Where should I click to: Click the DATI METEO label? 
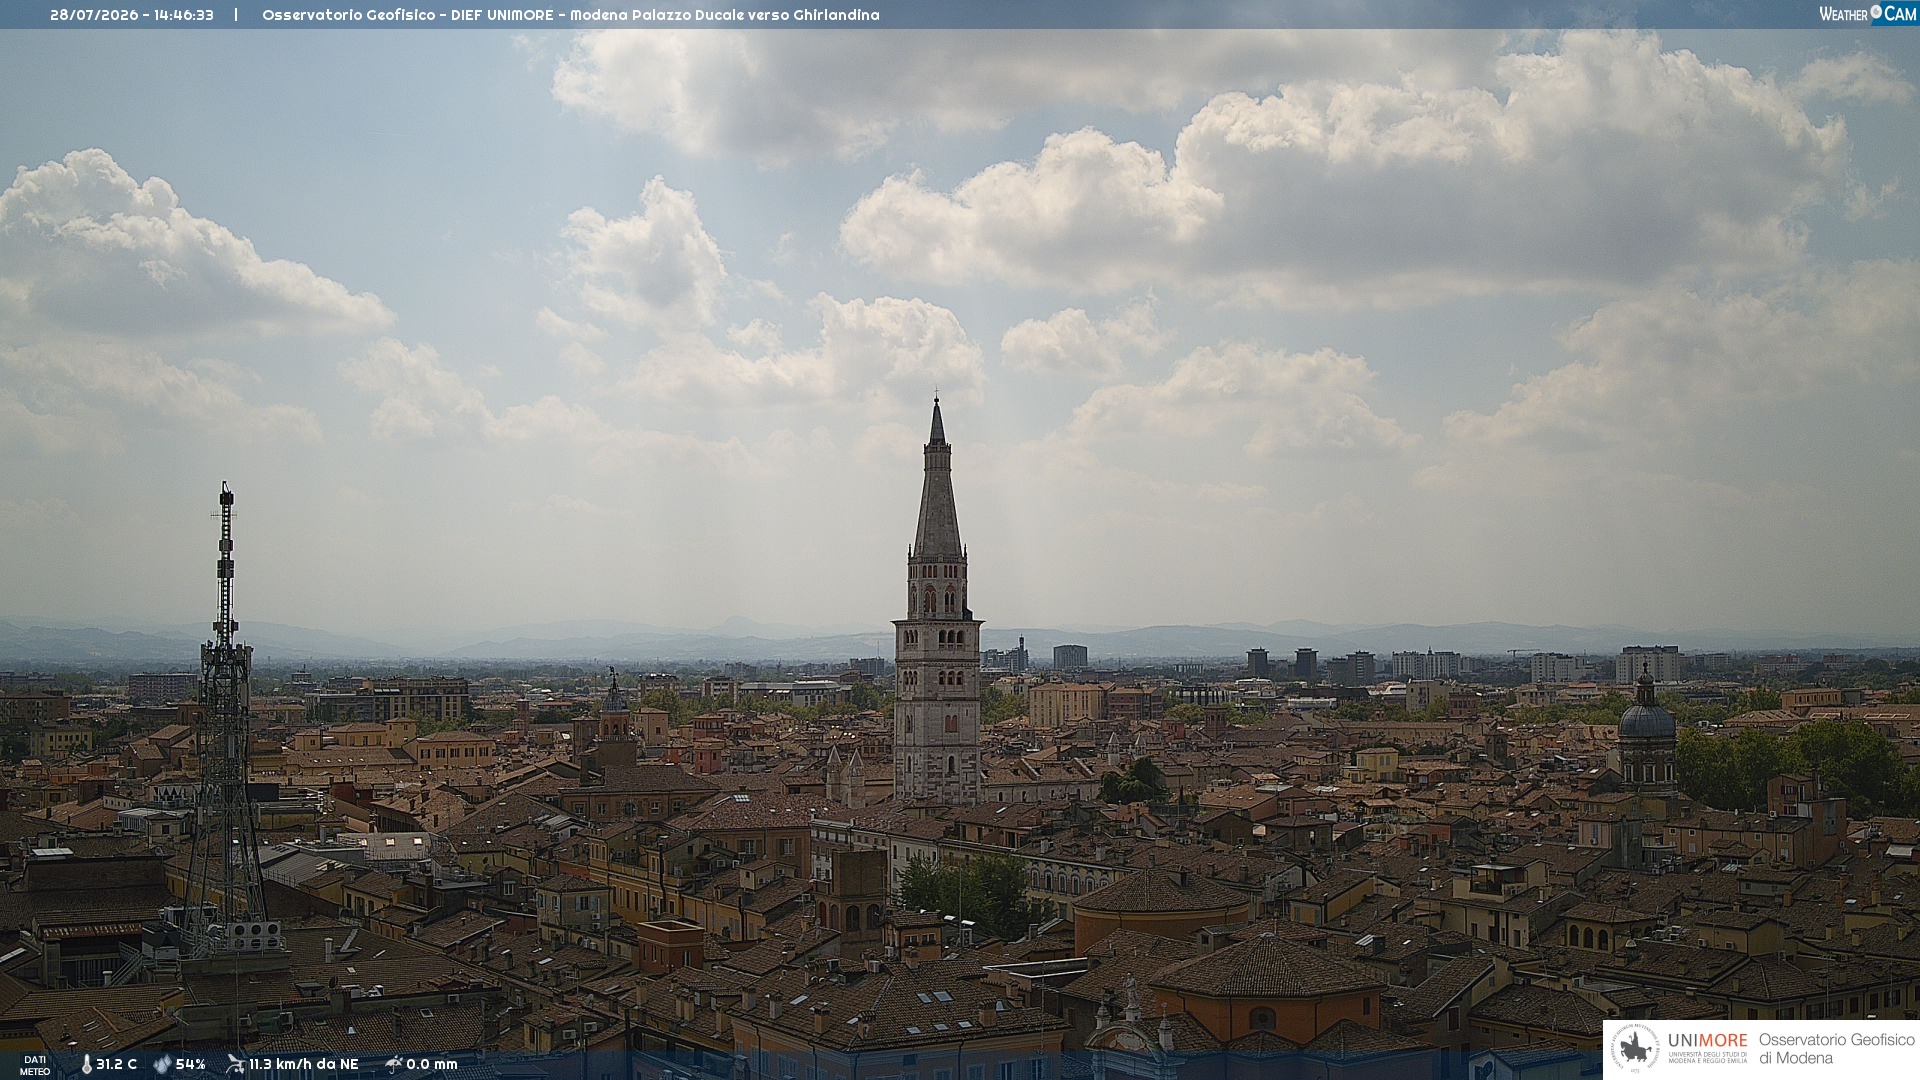click(x=35, y=1065)
